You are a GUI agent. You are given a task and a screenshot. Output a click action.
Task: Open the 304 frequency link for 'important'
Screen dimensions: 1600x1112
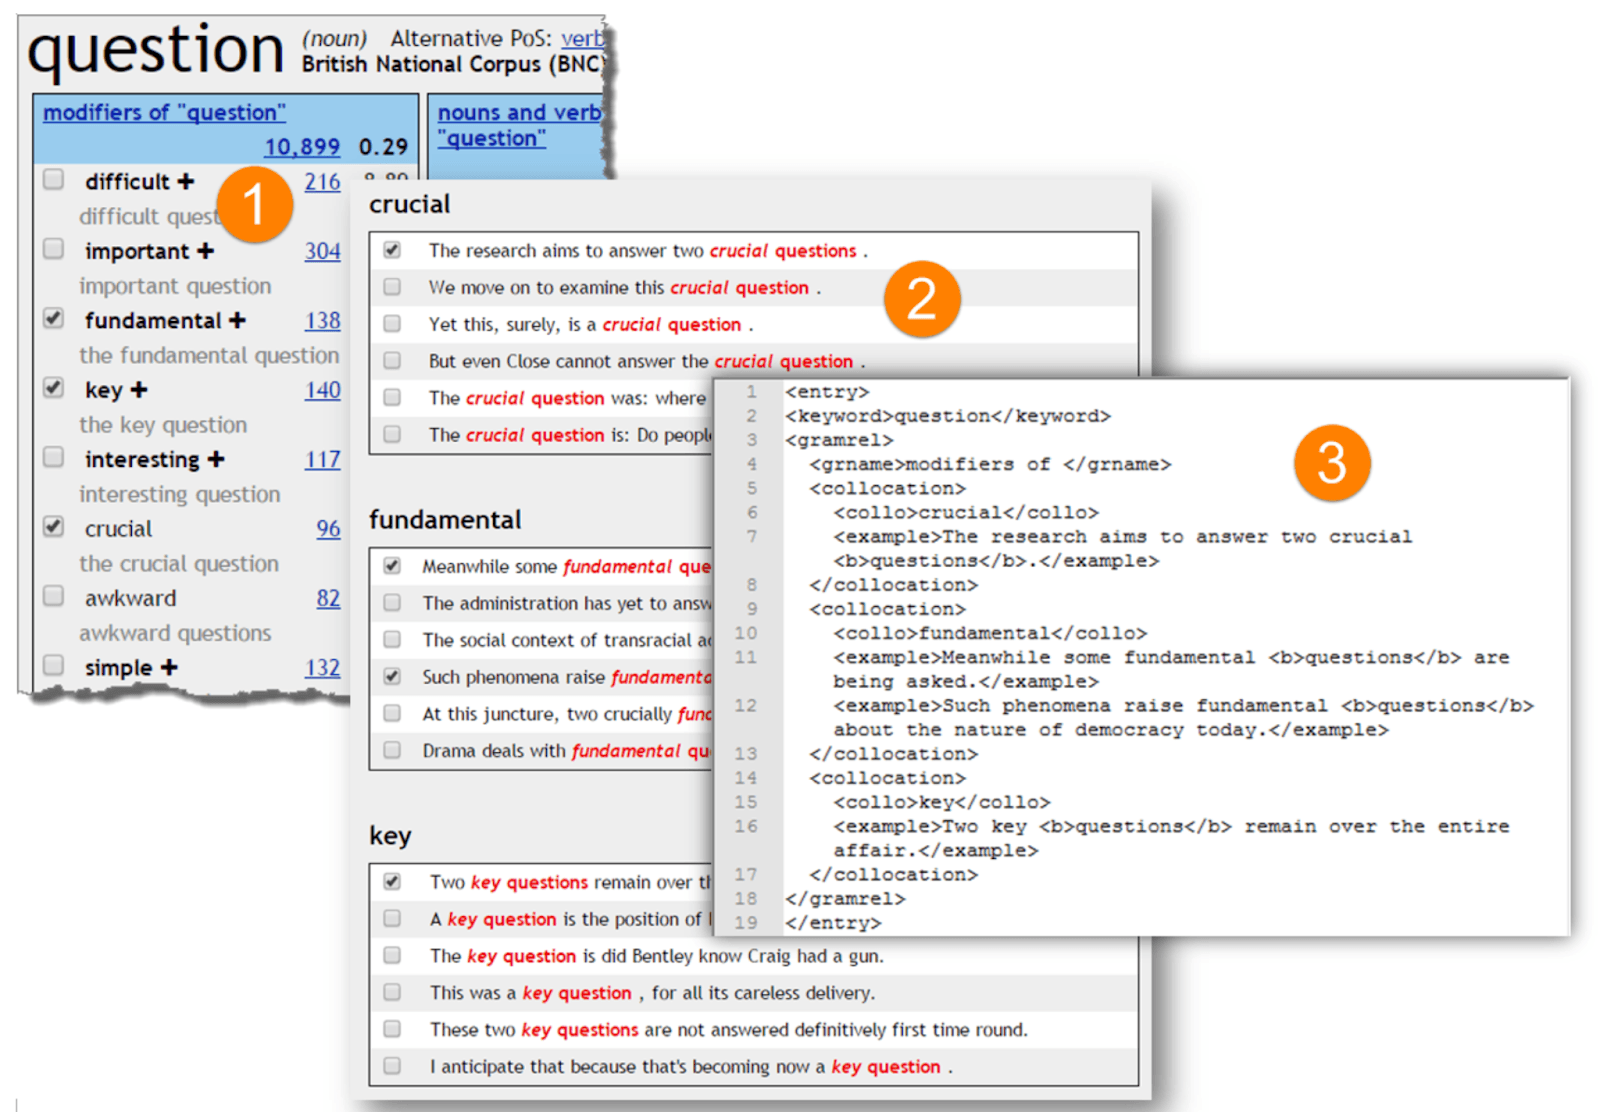coord(322,251)
